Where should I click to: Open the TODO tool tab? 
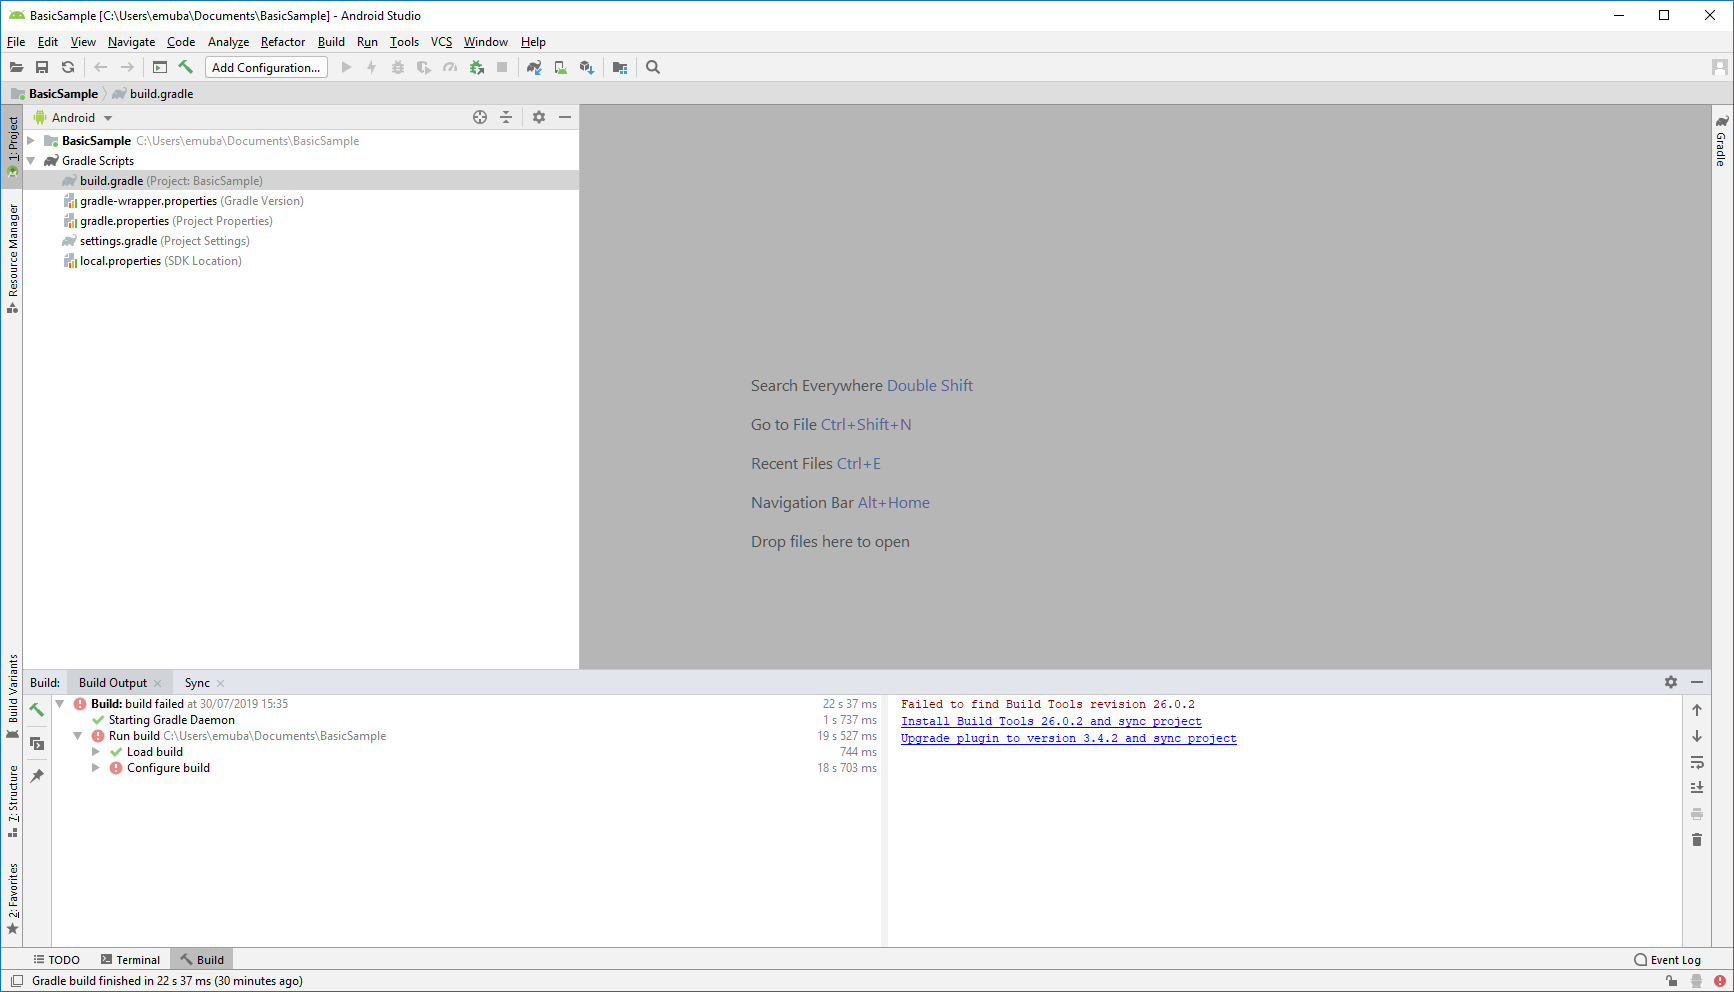(x=56, y=960)
